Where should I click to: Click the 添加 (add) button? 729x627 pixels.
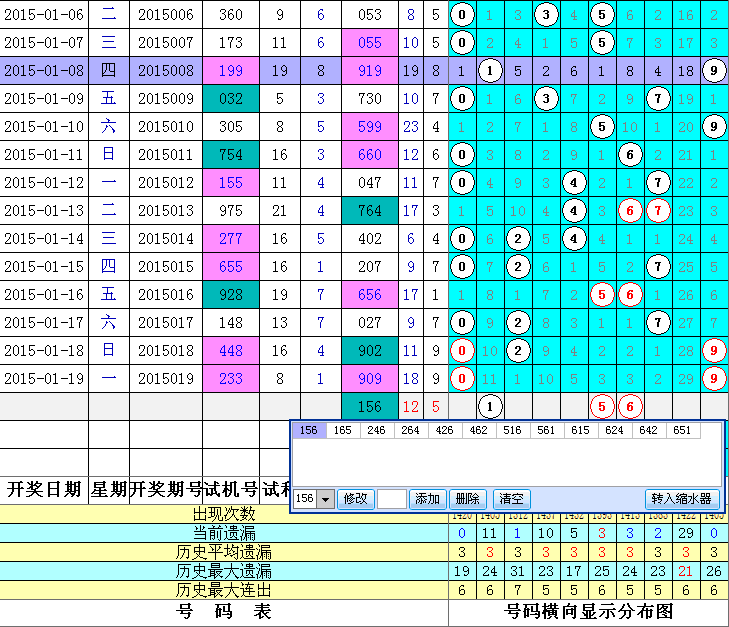[427, 499]
